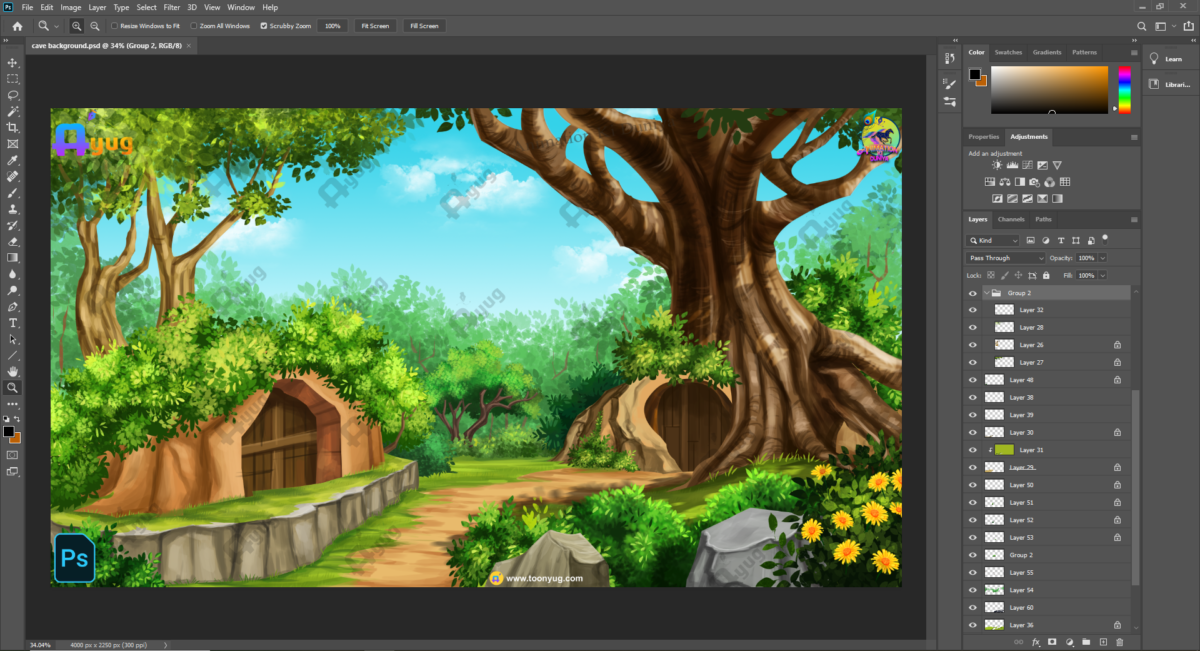Select the Magic Wand tool
The width and height of the screenshot is (1200, 651).
point(13,111)
